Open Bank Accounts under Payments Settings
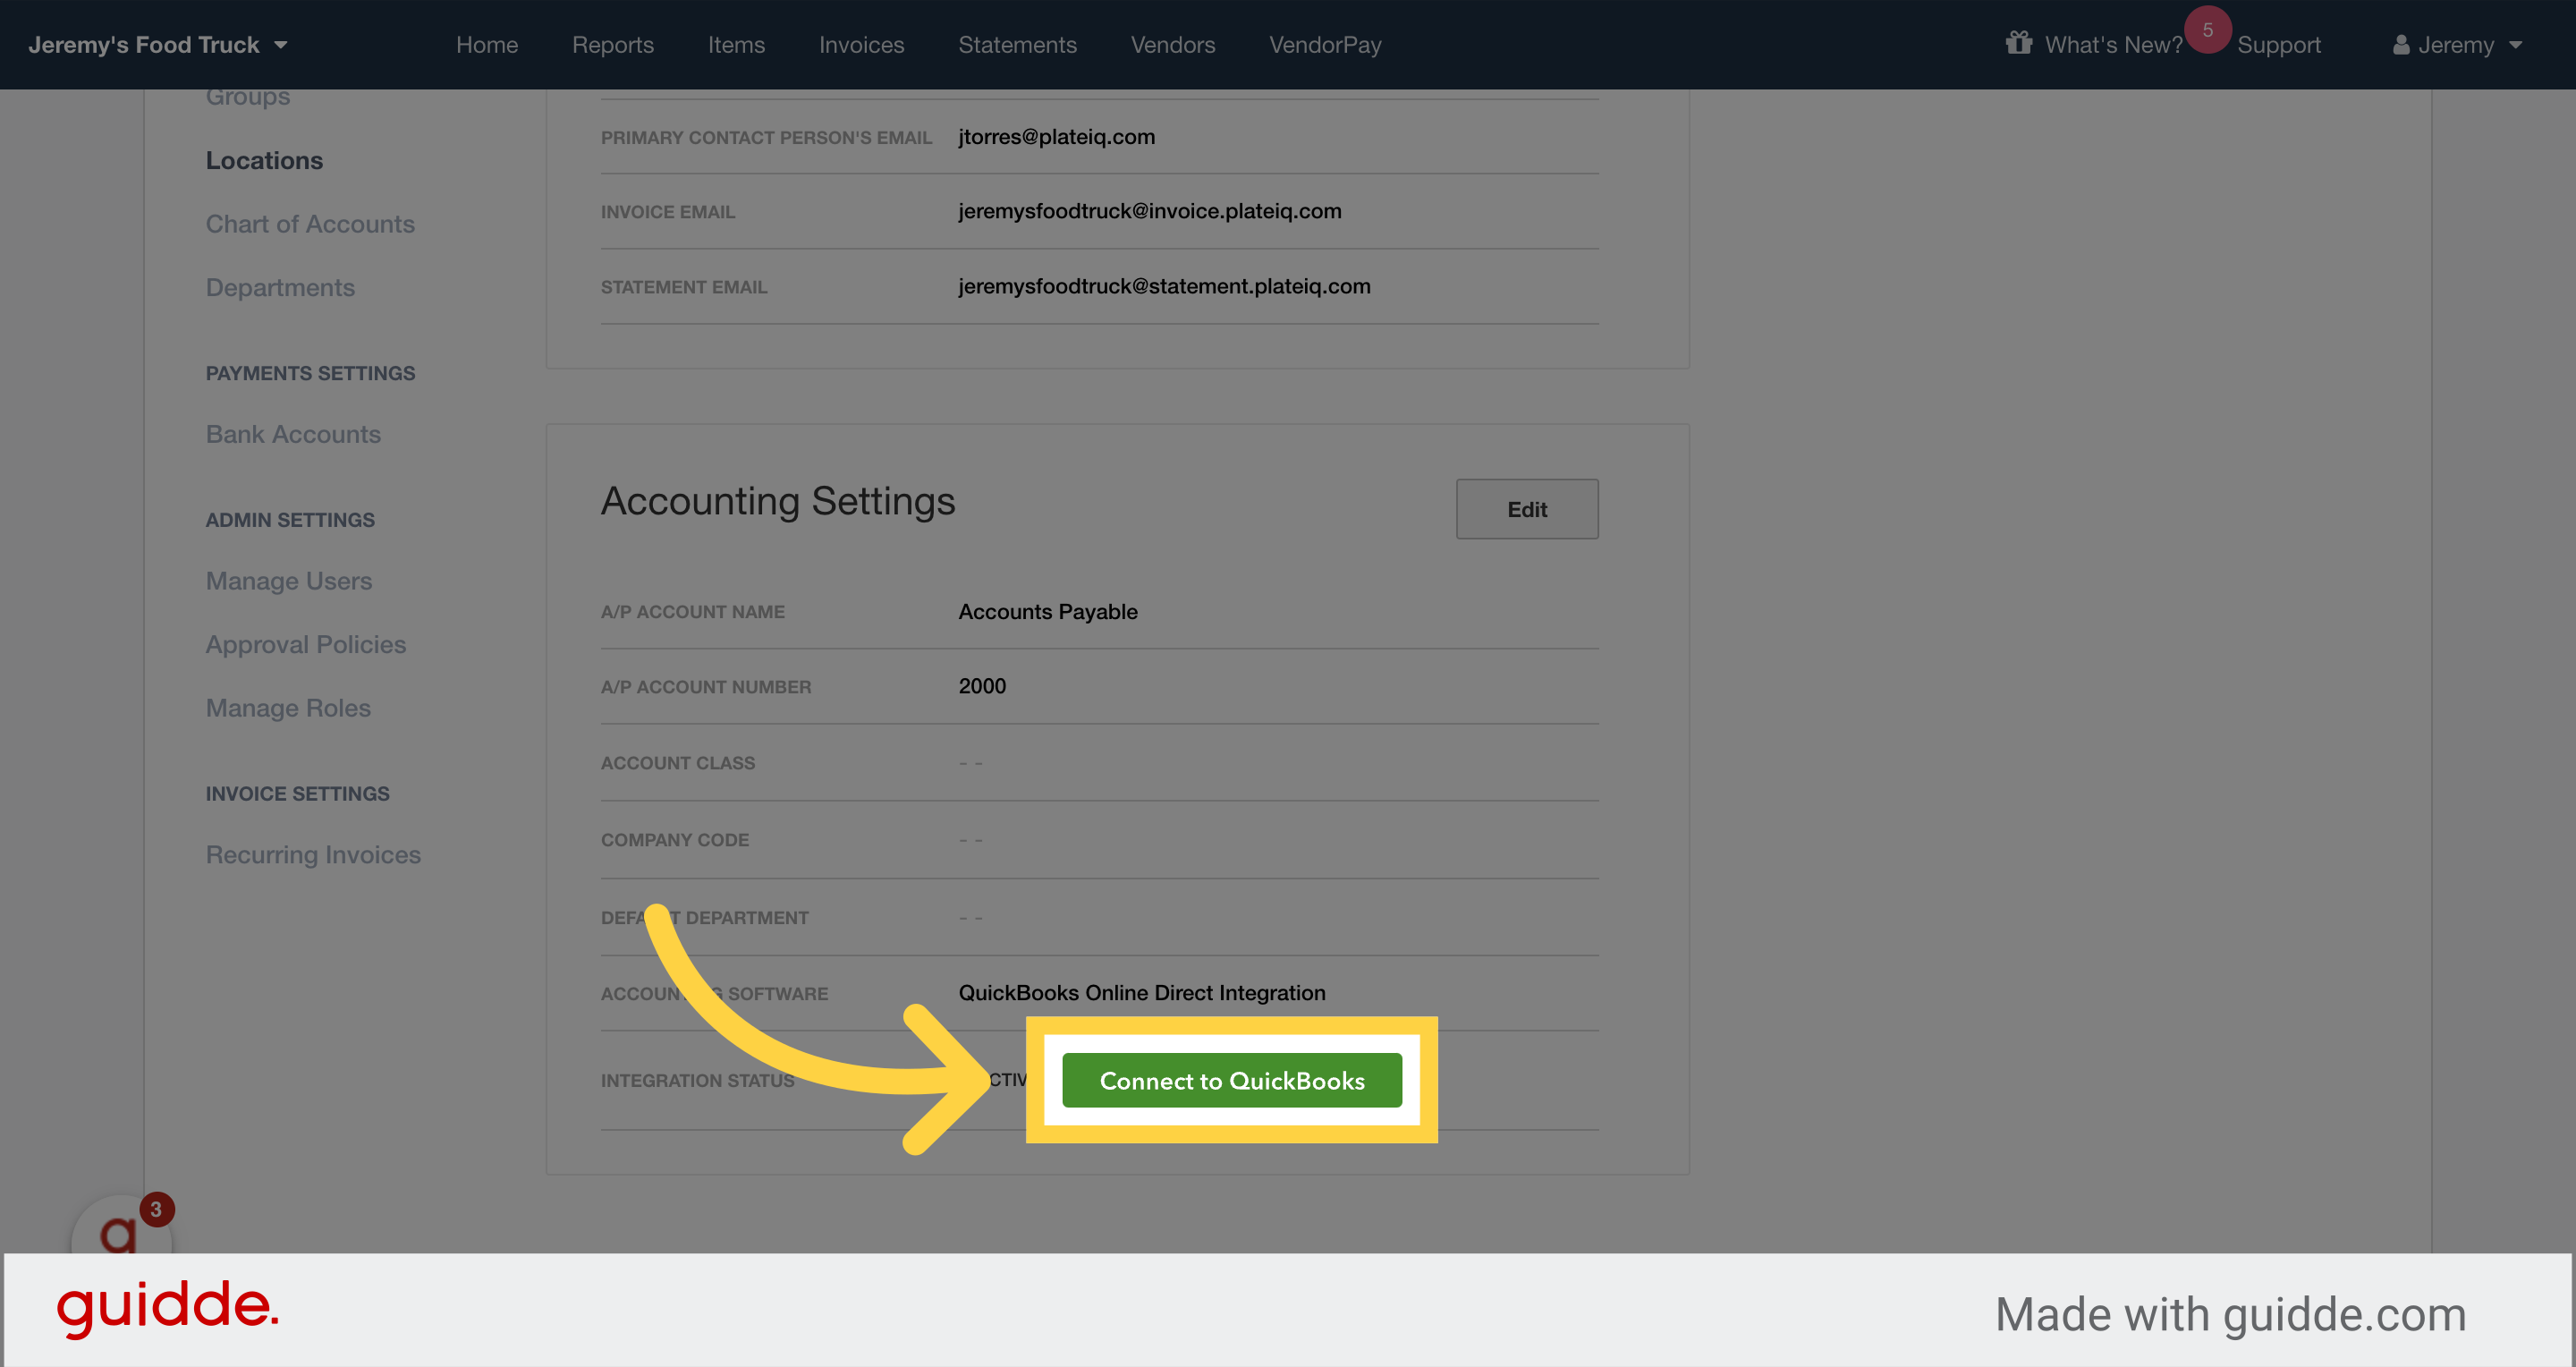Viewport: 2576px width, 1367px height. (293, 434)
